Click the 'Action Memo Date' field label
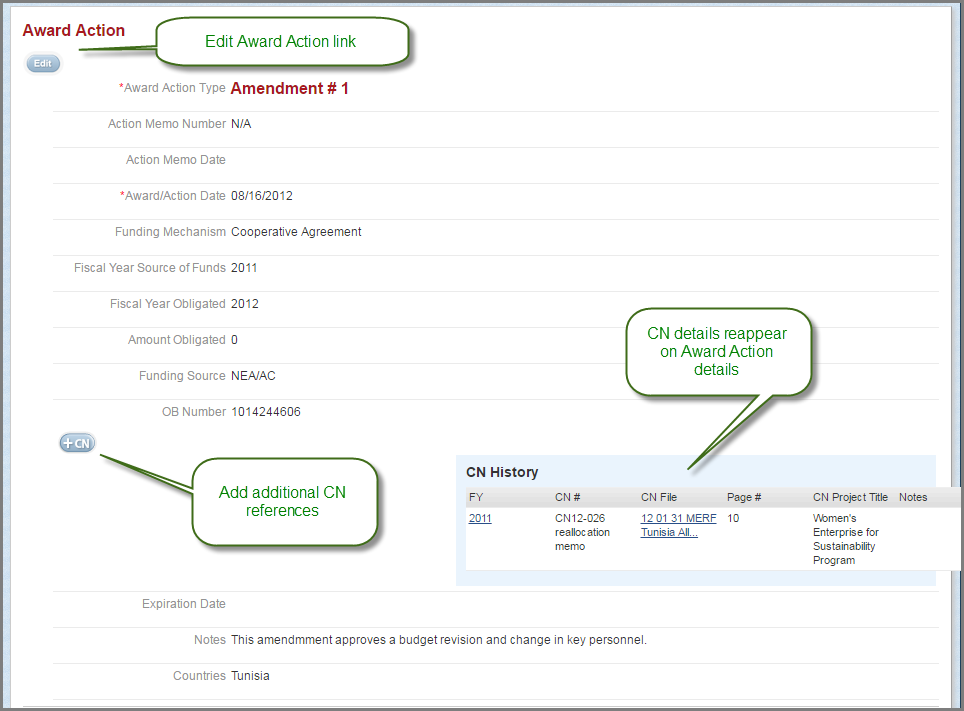 click(x=176, y=160)
